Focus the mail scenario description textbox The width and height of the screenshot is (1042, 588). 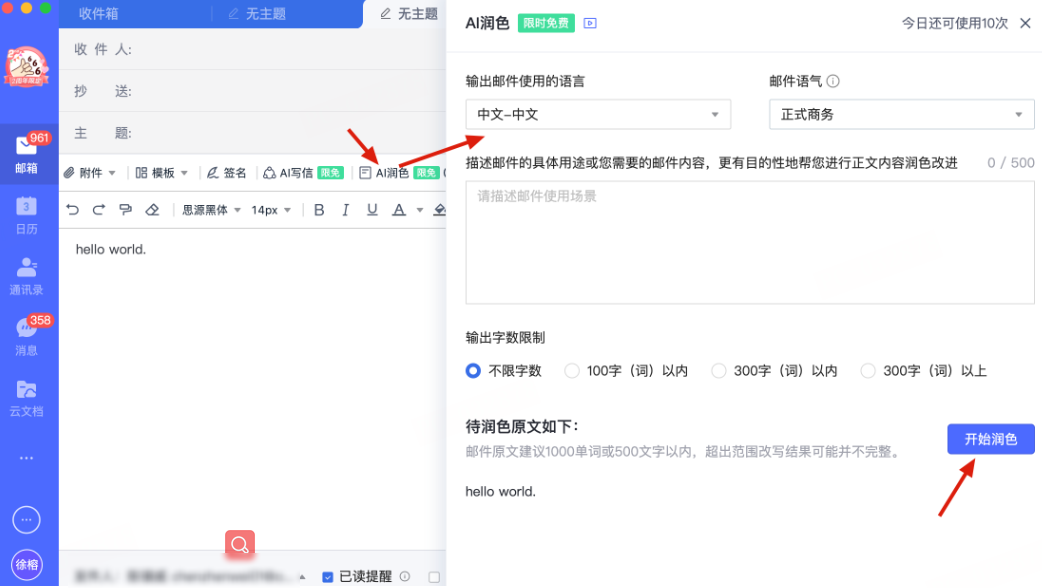(x=750, y=243)
